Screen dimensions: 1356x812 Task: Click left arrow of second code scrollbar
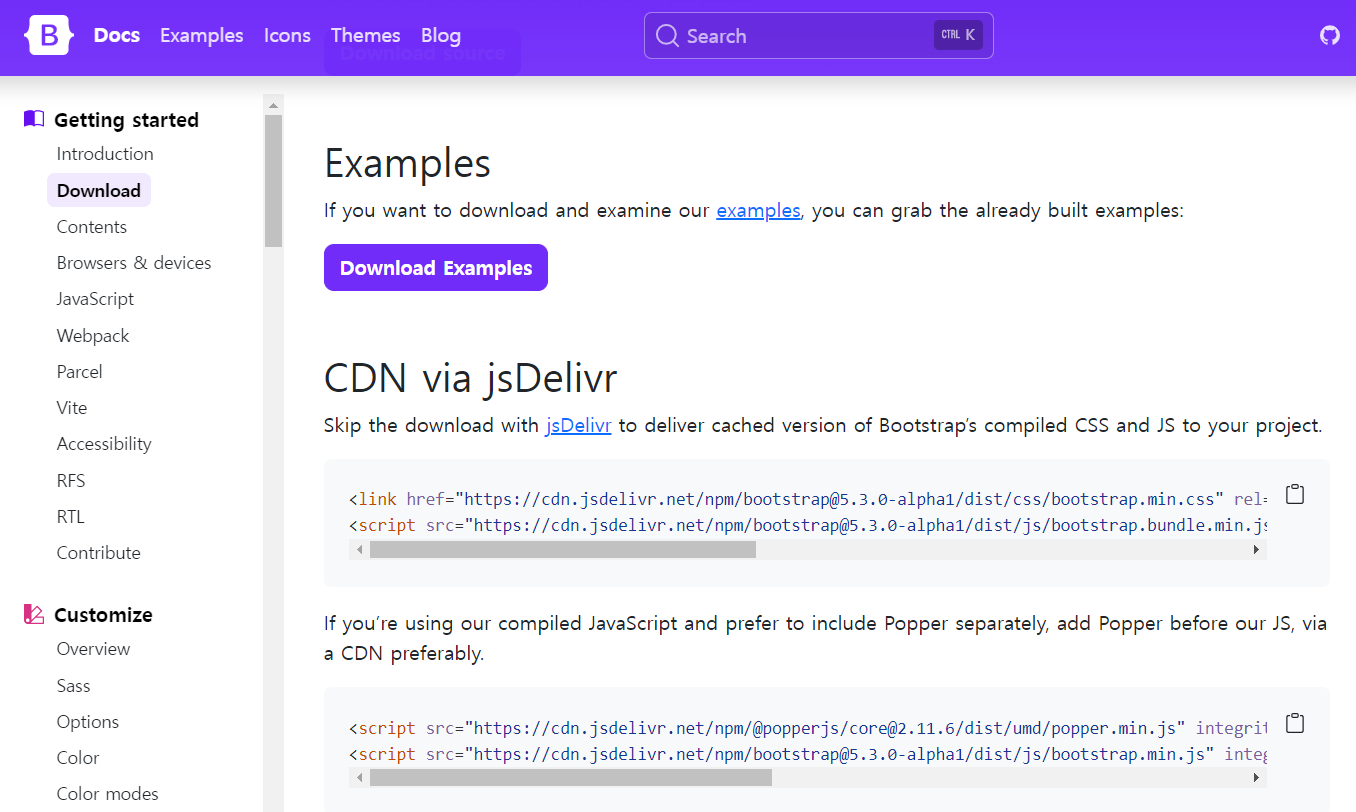(x=358, y=777)
